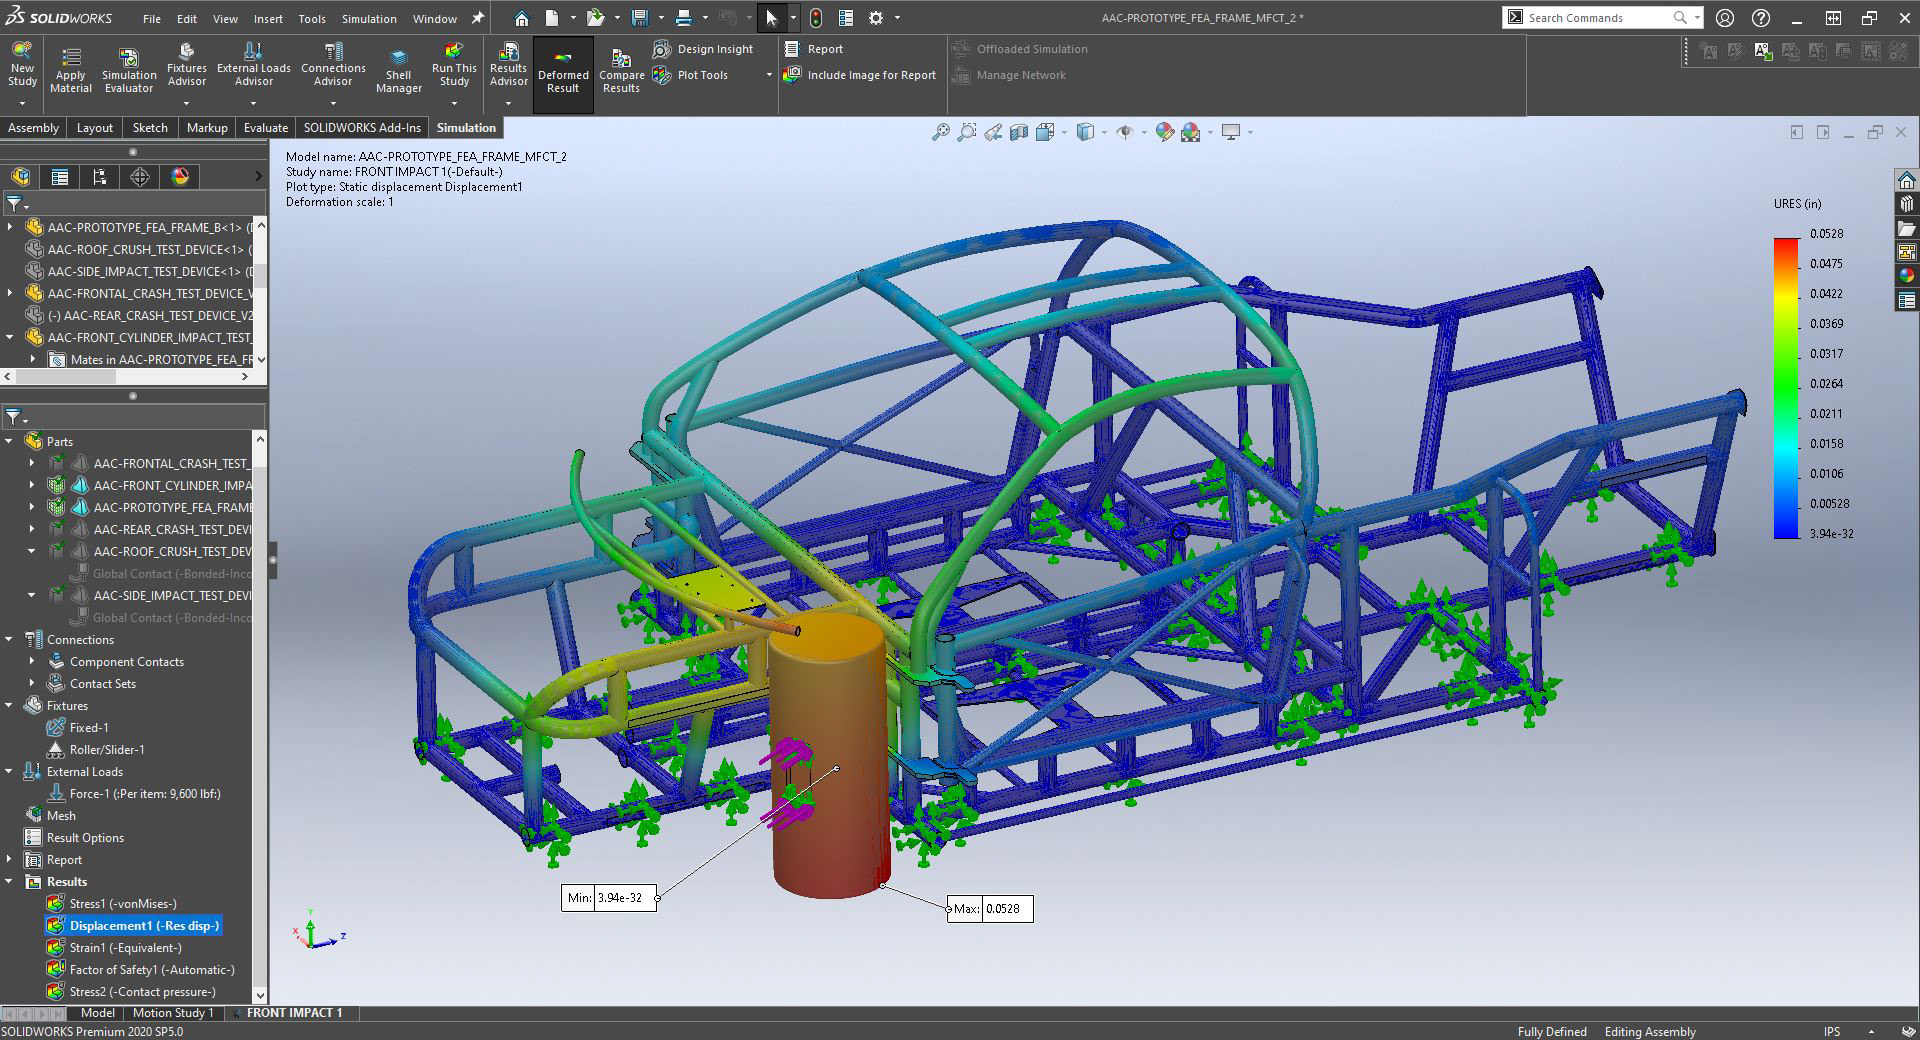Click the Zoom to Fit icon
Image resolution: width=1920 pixels, height=1040 pixels.
tap(940, 132)
